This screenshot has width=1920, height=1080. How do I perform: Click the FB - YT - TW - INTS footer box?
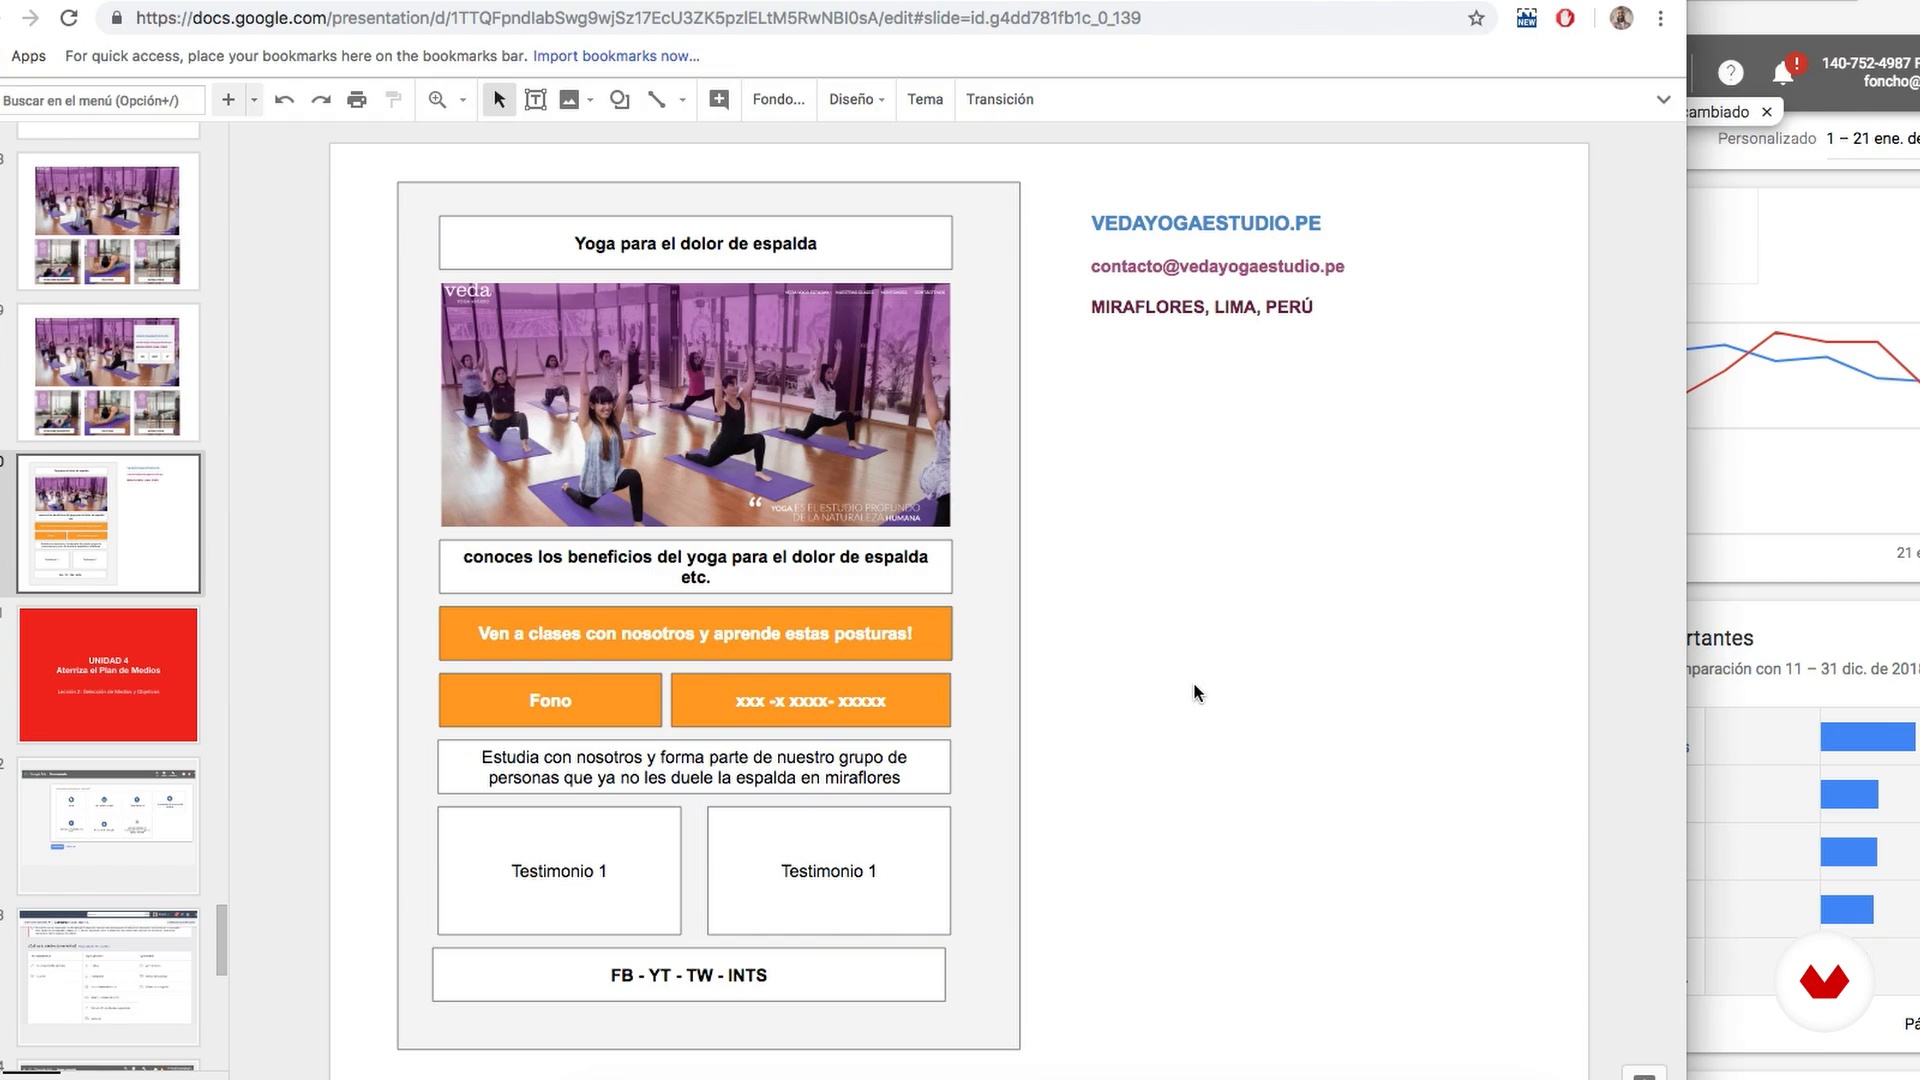coord(689,975)
